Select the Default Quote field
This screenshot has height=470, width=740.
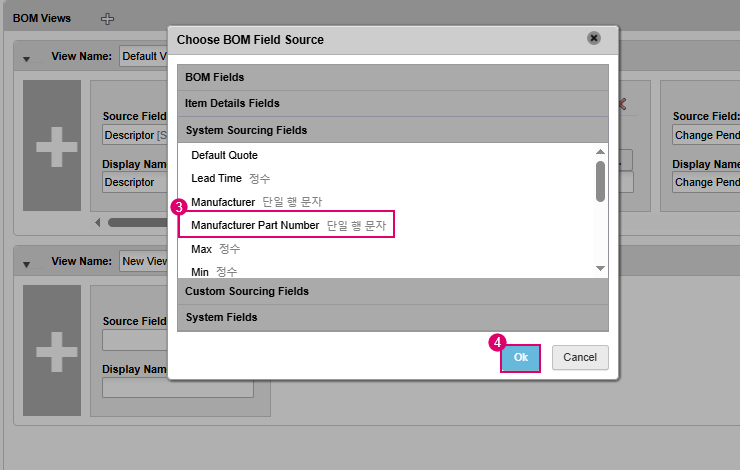224,155
